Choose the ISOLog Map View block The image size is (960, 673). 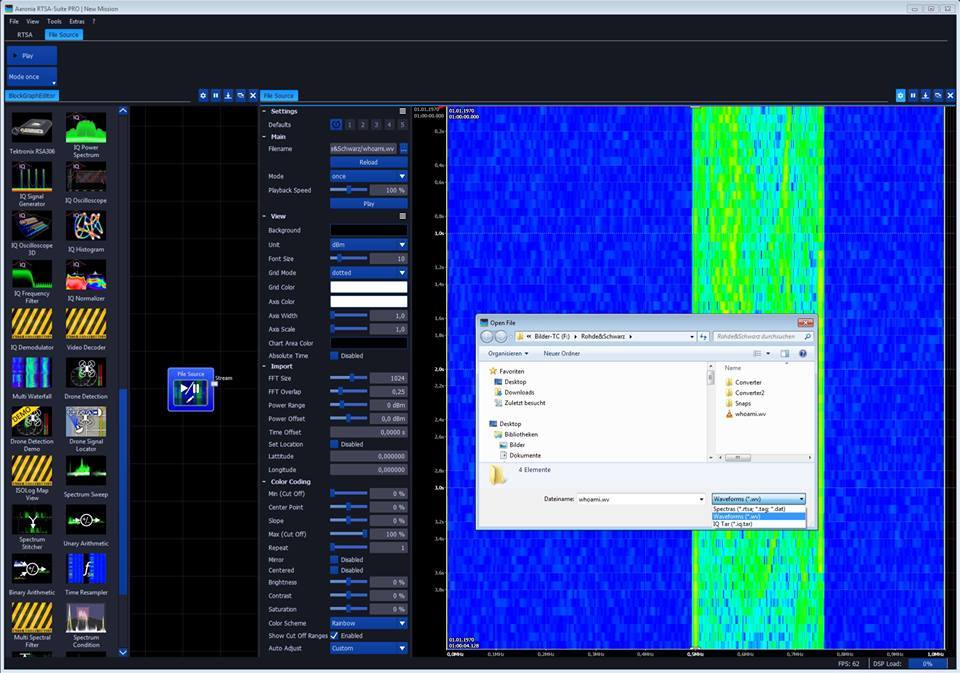32,478
